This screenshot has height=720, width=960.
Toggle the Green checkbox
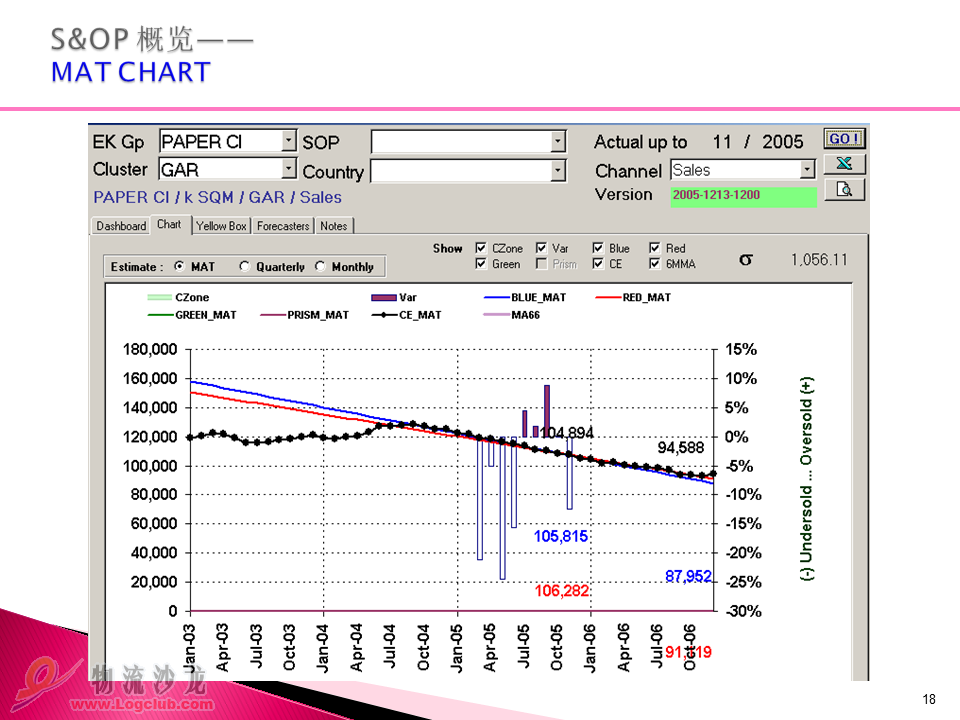coord(481,264)
